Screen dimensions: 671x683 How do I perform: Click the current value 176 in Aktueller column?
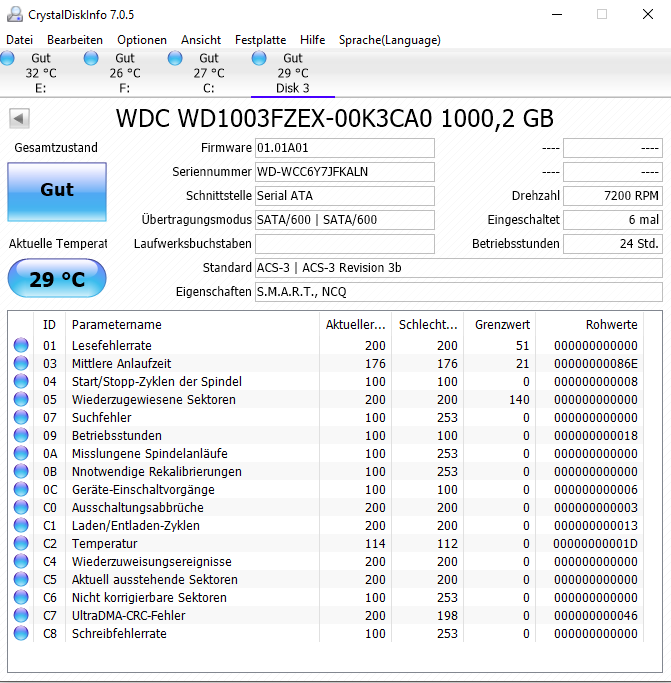tap(375, 364)
